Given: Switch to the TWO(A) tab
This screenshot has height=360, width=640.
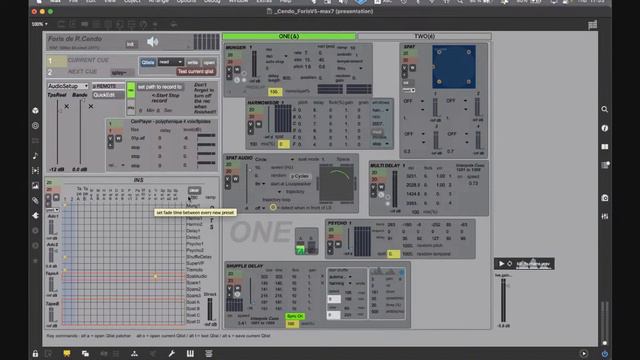Looking at the screenshot, I should click(x=424, y=36).
